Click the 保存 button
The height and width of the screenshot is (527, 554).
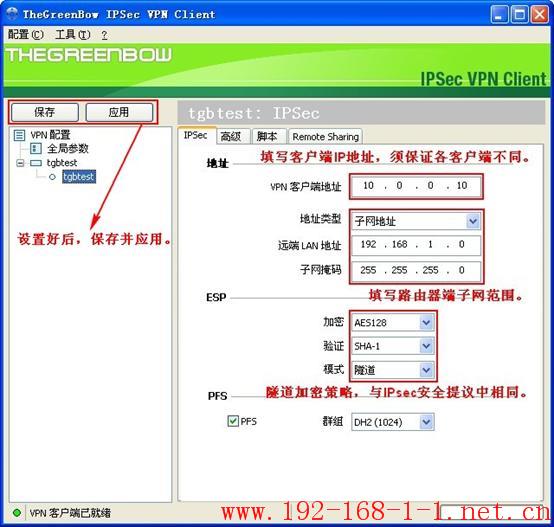[45, 112]
